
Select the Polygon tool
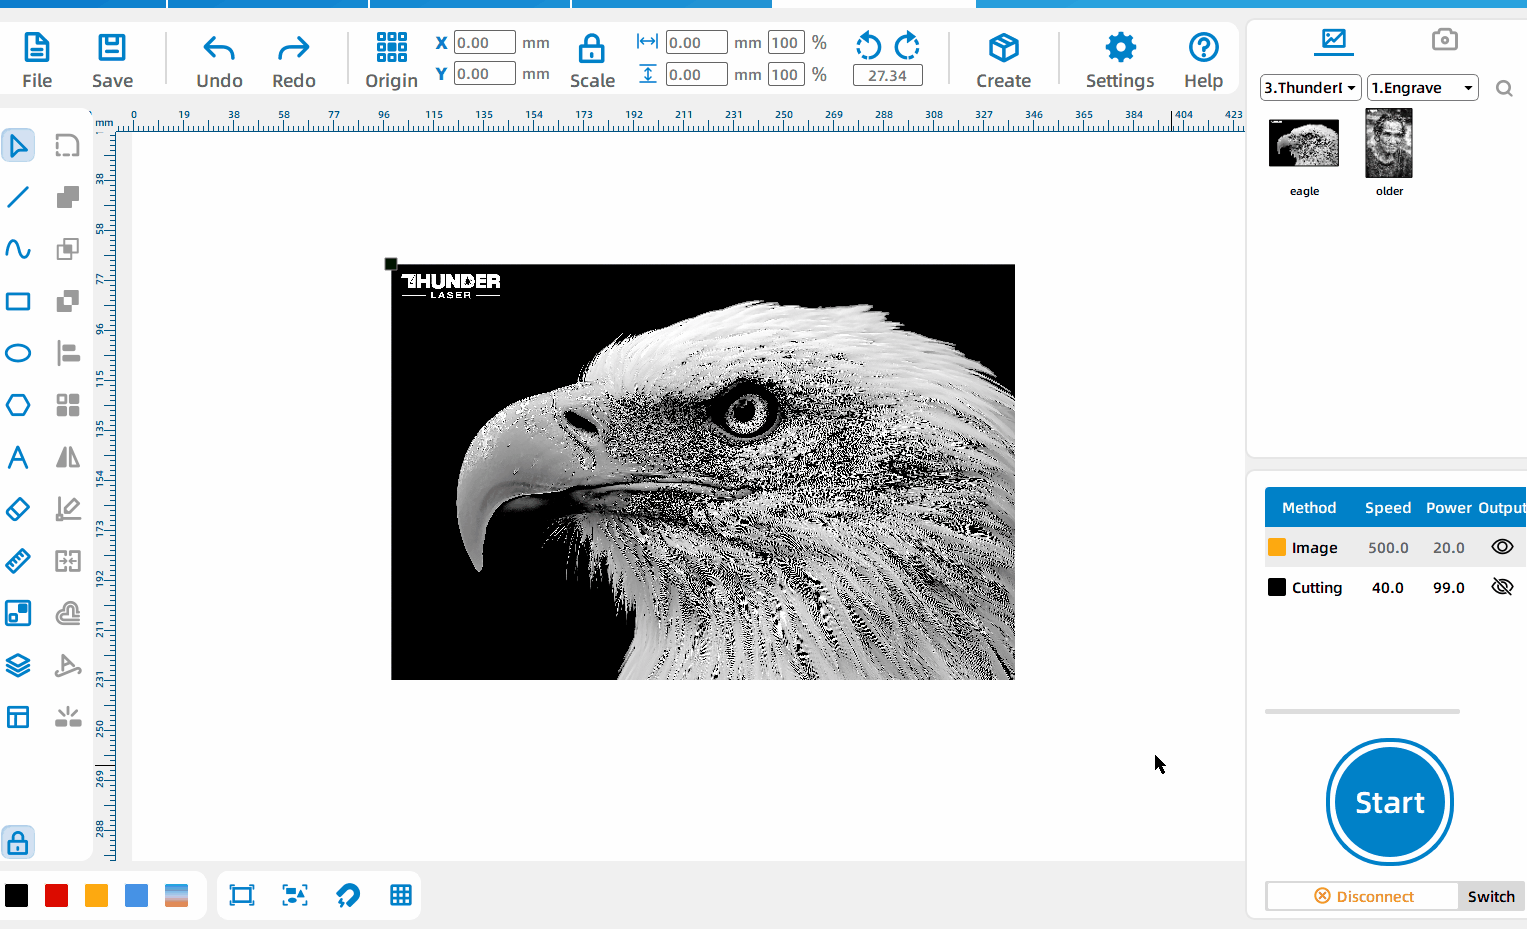[x=18, y=405]
